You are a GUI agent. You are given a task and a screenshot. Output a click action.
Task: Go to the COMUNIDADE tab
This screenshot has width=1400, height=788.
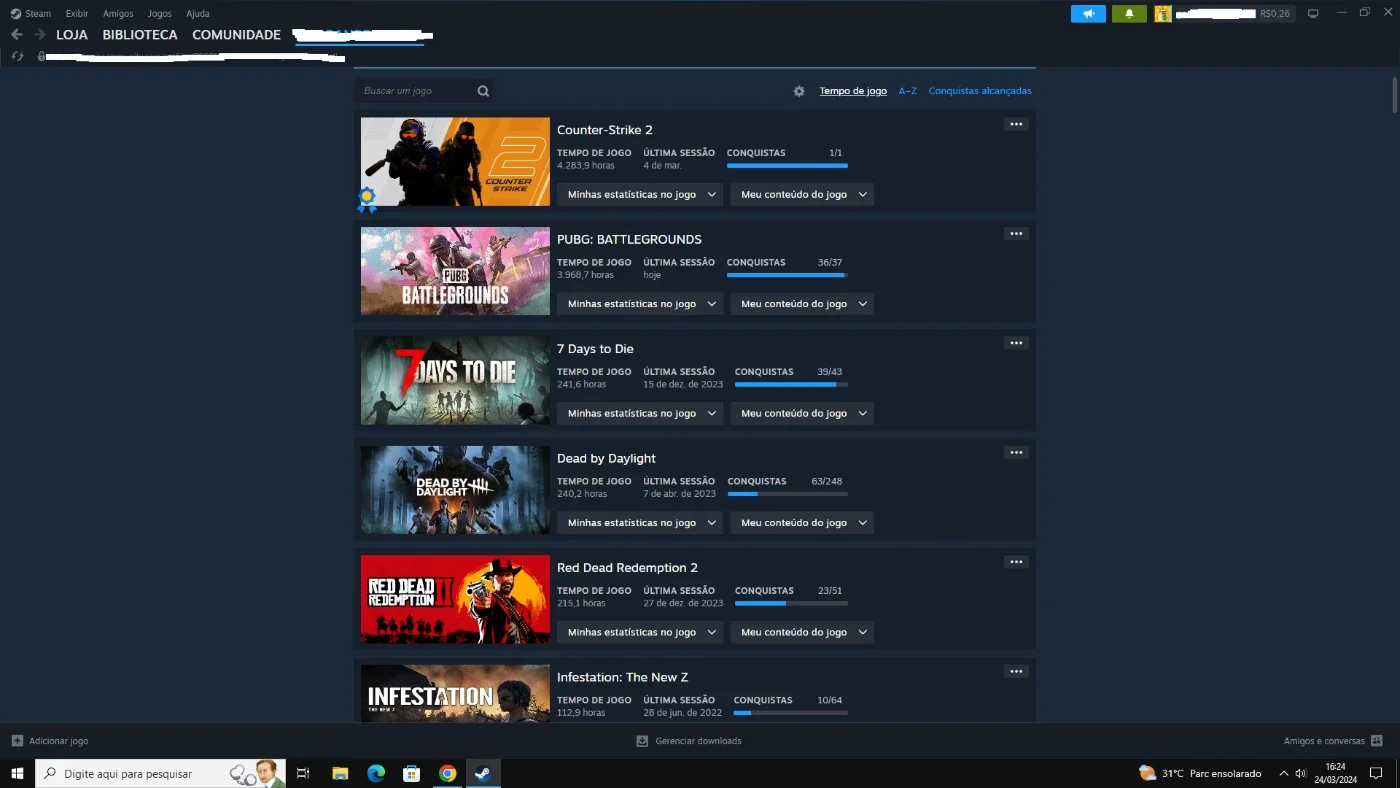click(236, 34)
